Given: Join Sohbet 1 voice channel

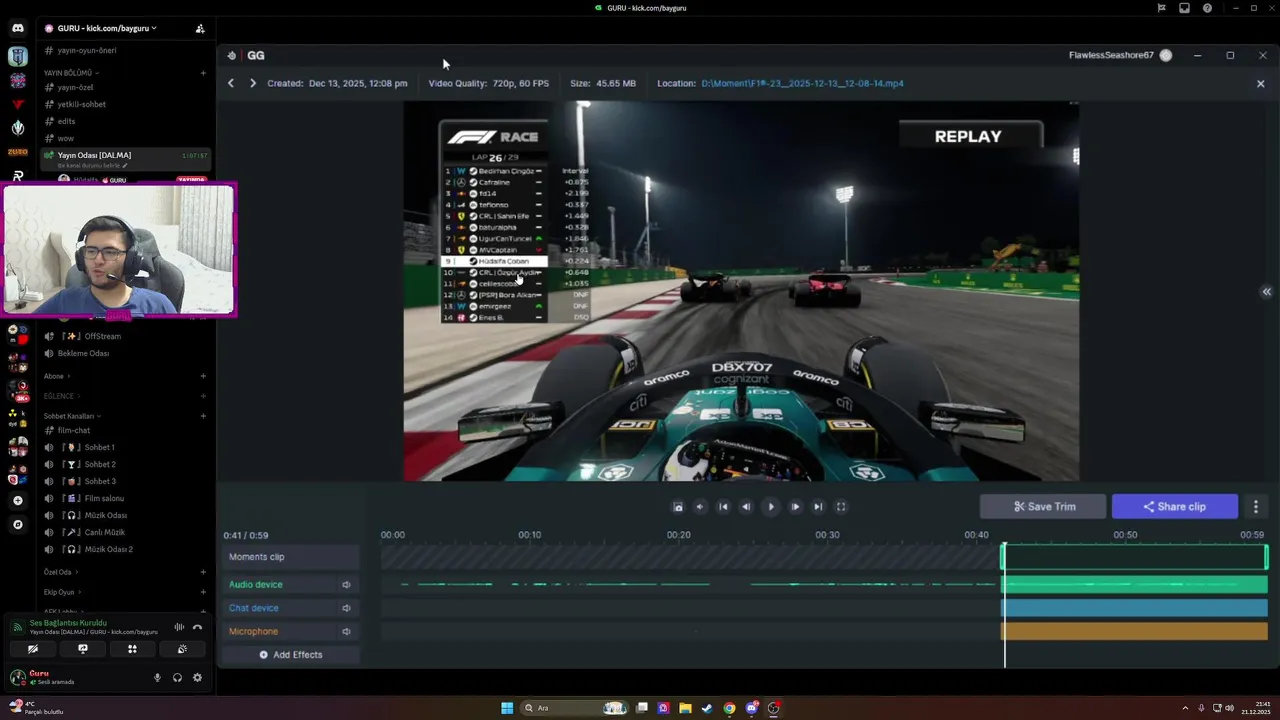Looking at the screenshot, I should tap(99, 447).
